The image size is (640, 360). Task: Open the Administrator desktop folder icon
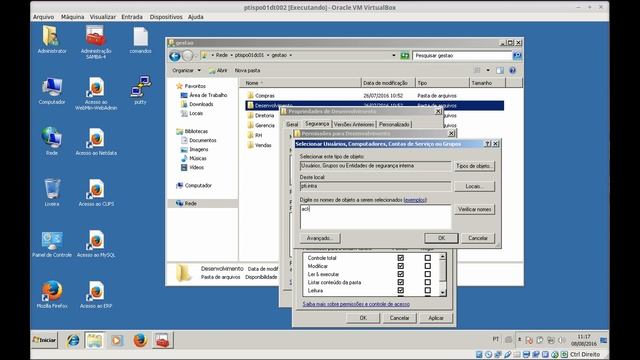pyautogui.click(x=51, y=40)
